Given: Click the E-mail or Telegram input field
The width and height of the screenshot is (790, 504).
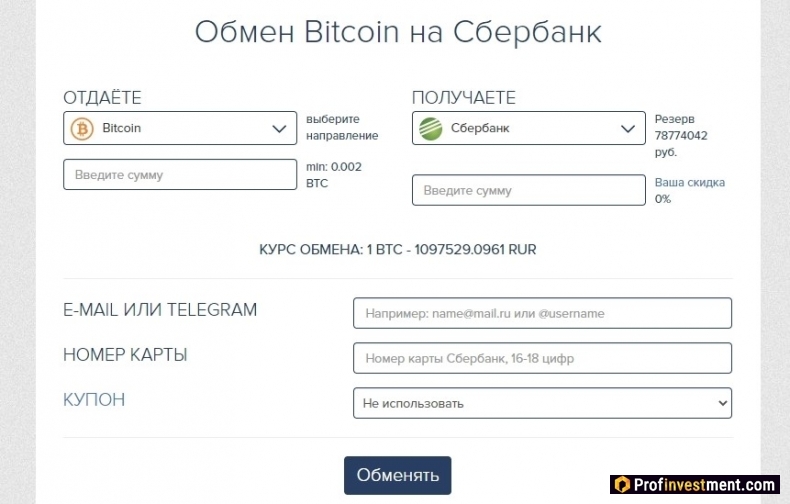Looking at the screenshot, I should coord(542,313).
